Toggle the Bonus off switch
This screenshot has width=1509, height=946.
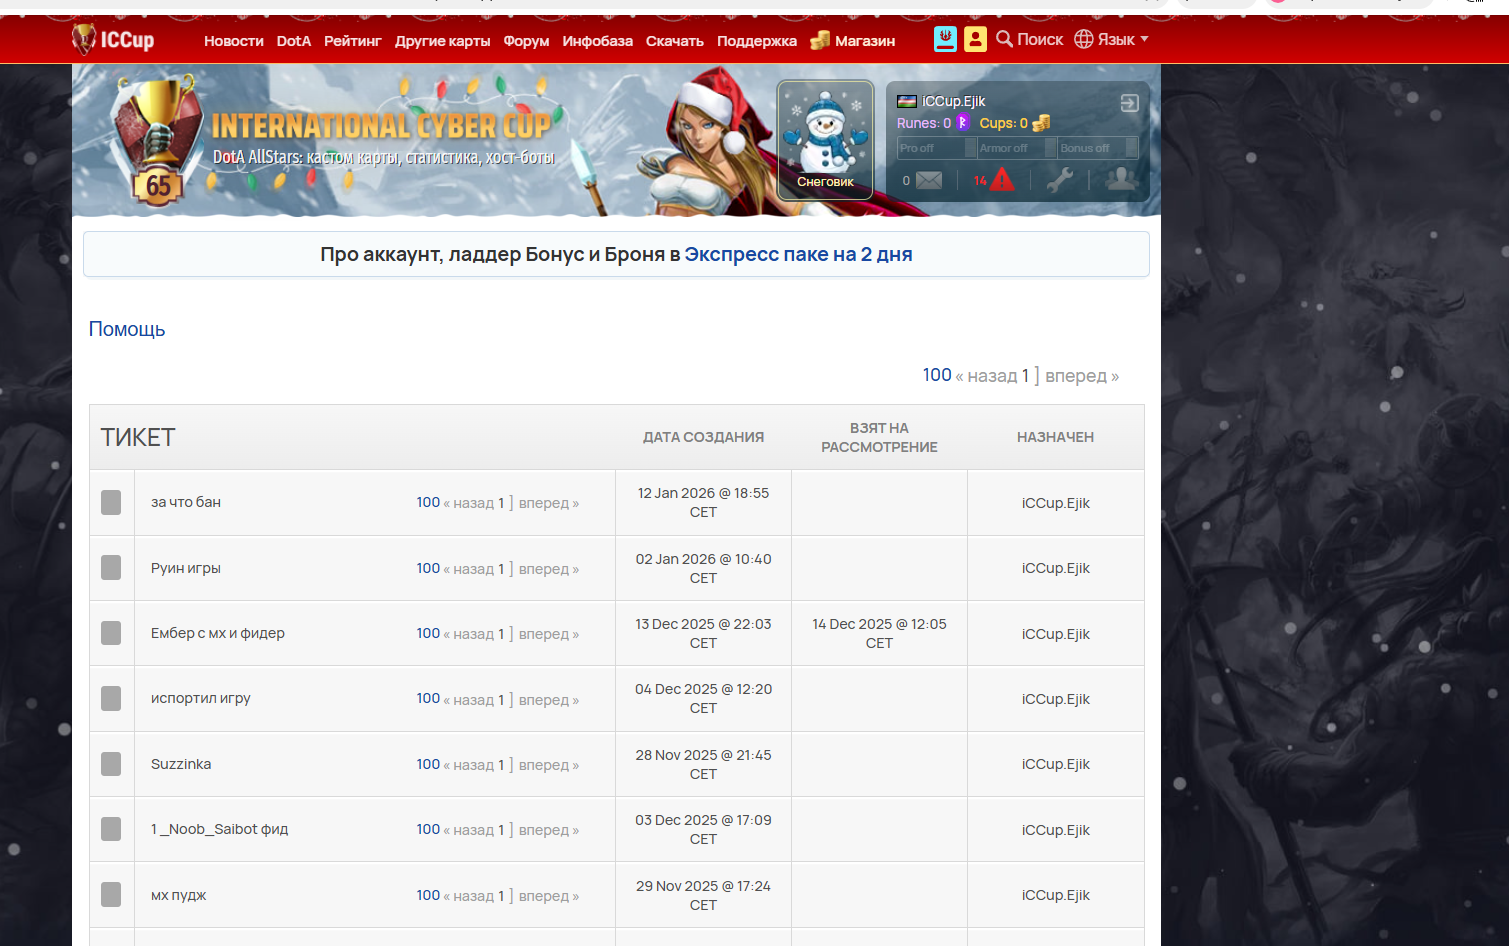click(x=1098, y=148)
